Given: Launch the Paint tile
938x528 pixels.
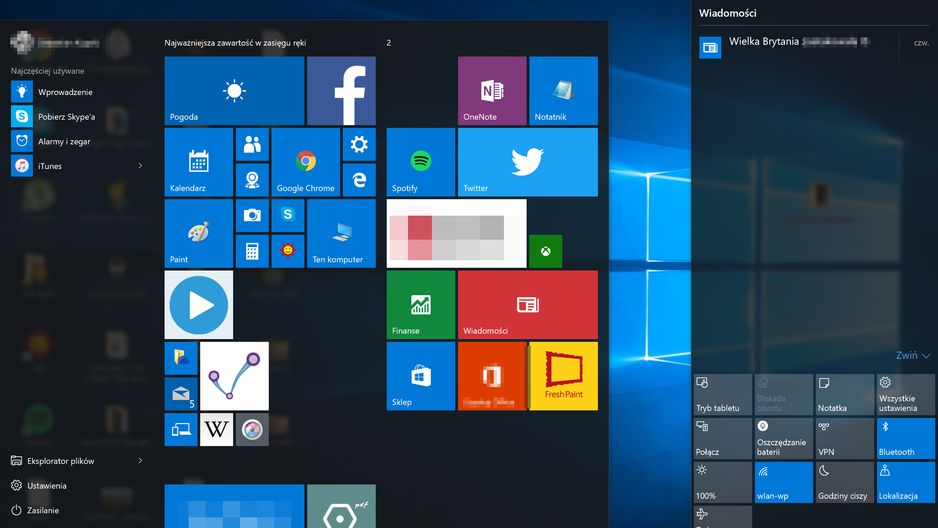Looking at the screenshot, I should point(199,233).
